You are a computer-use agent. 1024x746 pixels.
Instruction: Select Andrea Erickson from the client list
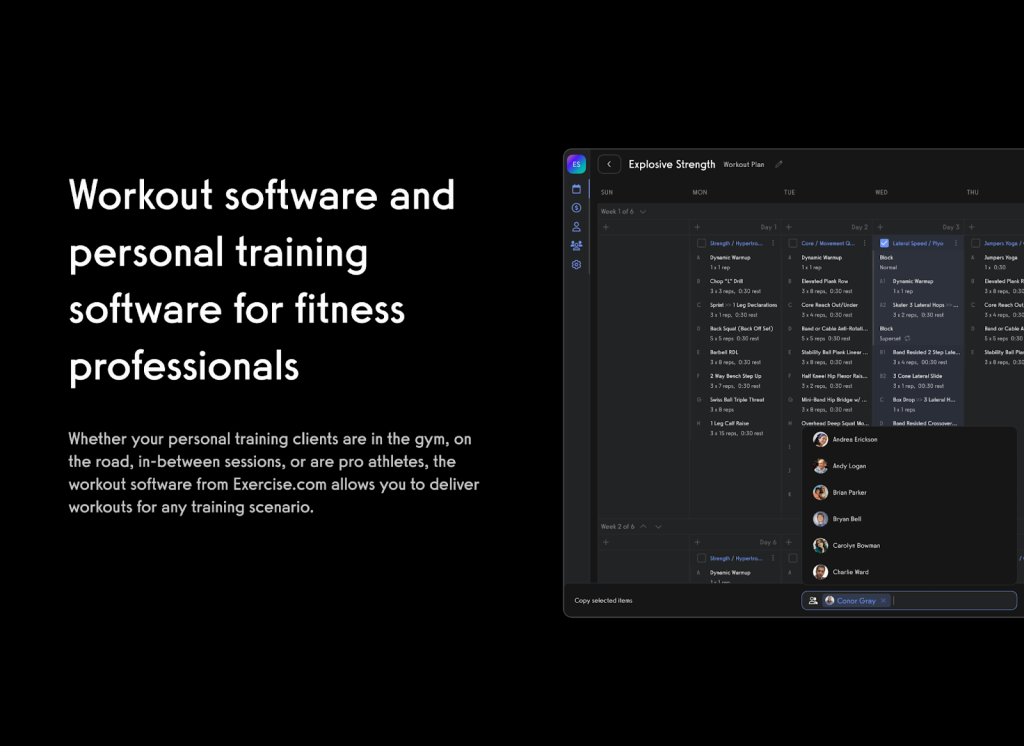tap(854, 440)
